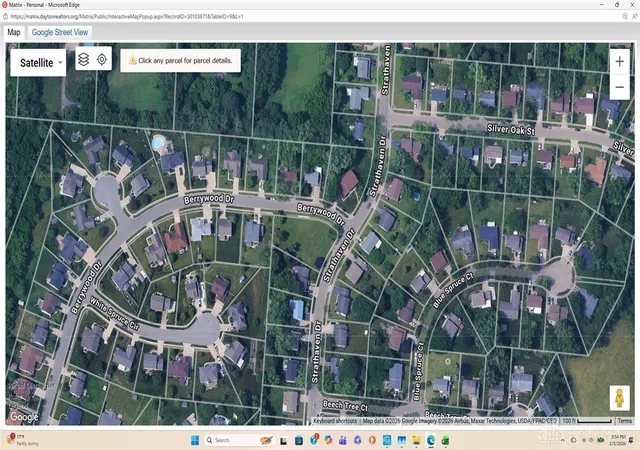Click the warning icon in parcel notice

133,60
